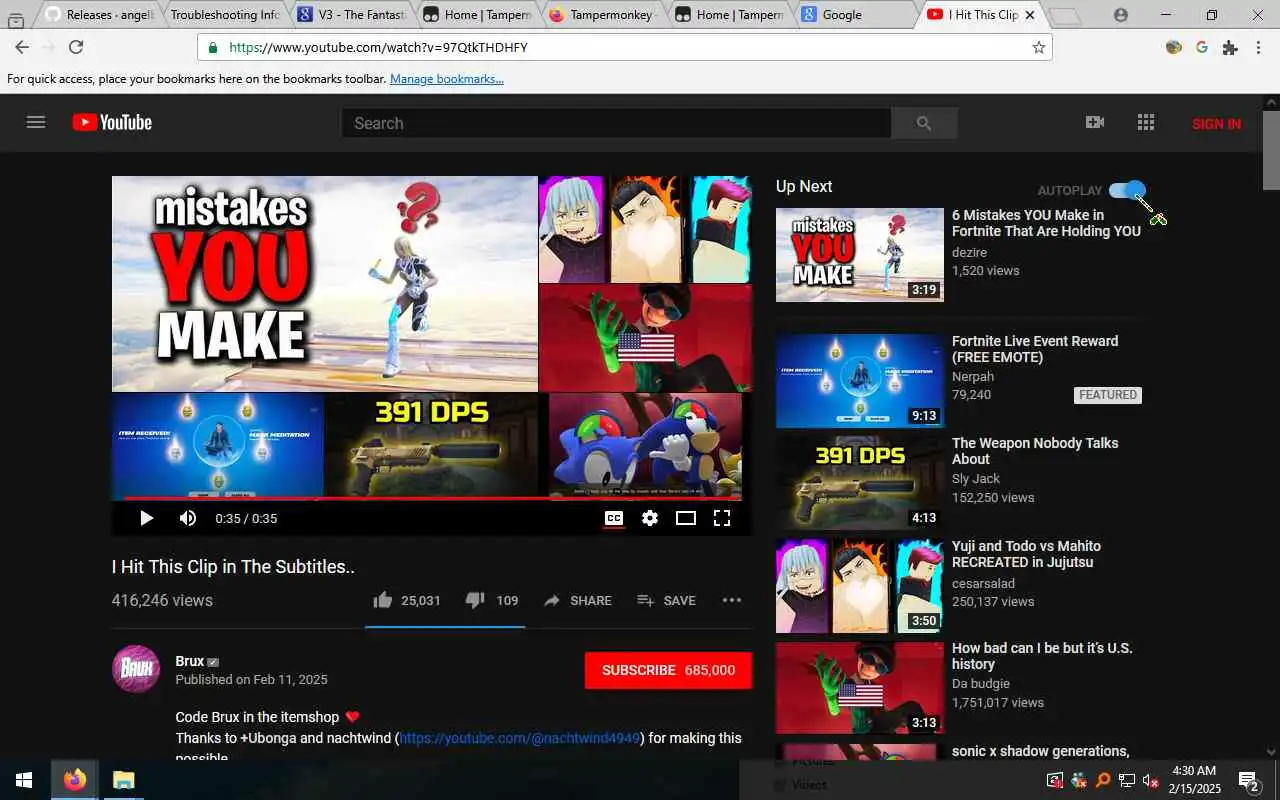Image resolution: width=1280 pixels, height=800 pixels.
Task: Click the network tray icon
Action: click(x=1126, y=780)
